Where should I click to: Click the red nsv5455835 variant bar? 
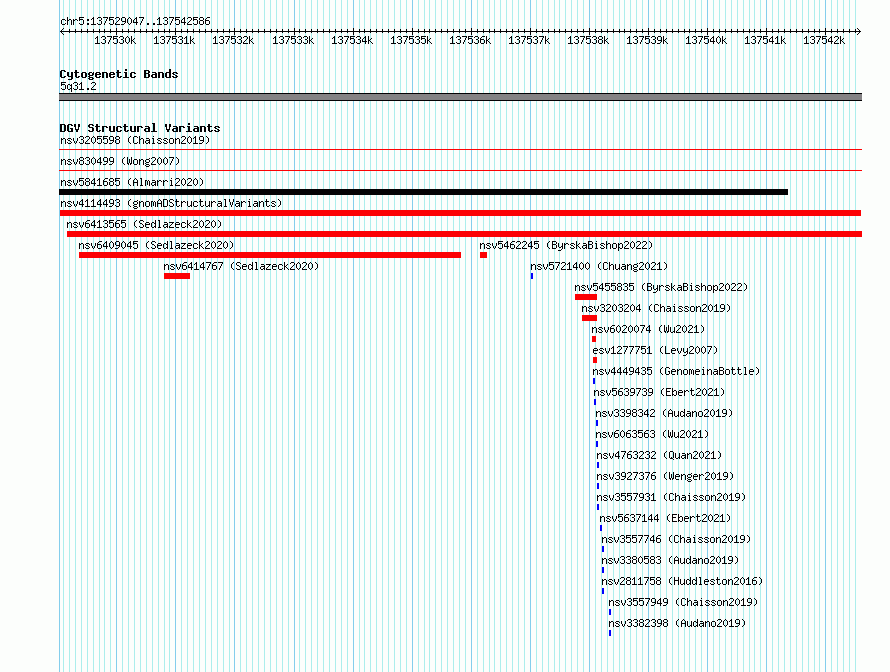pyautogui.click(x=586, y=297)
